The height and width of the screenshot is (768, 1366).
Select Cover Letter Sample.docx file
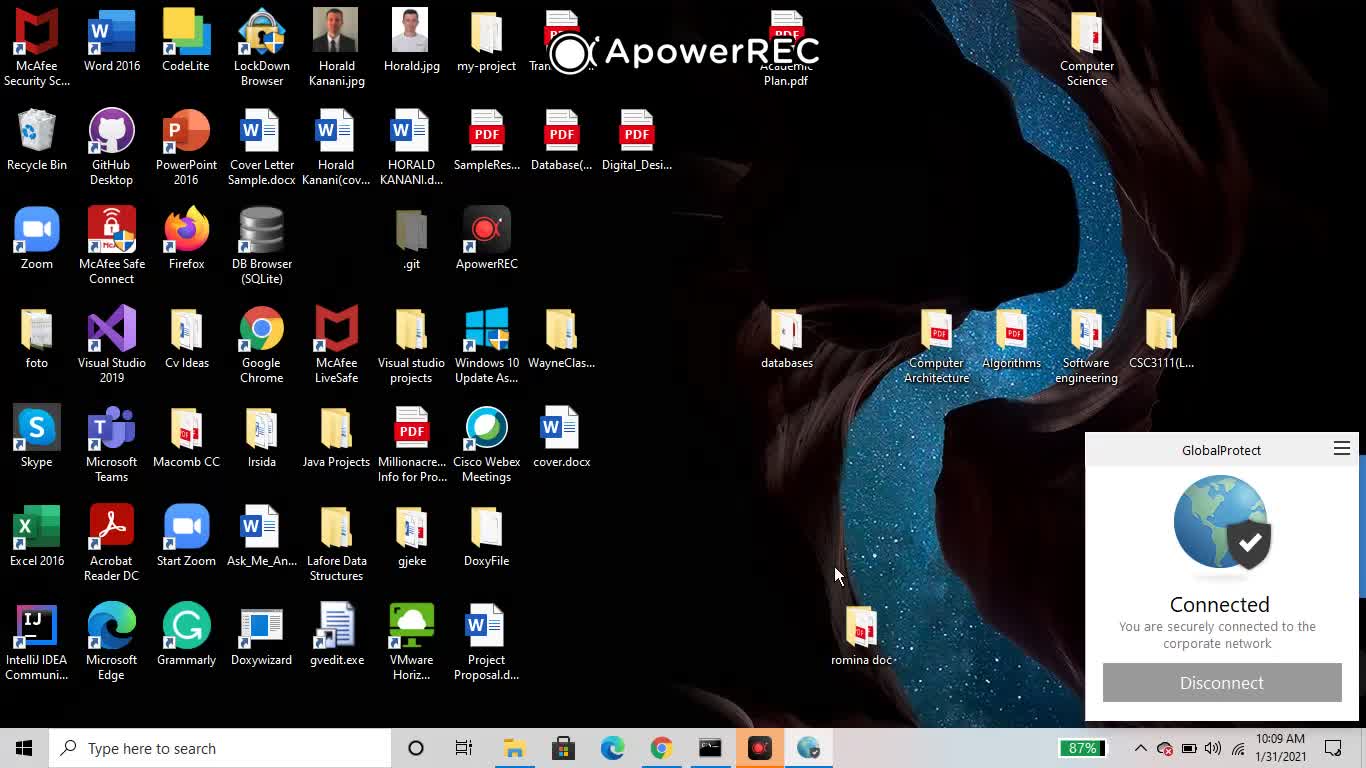point(261,146)
